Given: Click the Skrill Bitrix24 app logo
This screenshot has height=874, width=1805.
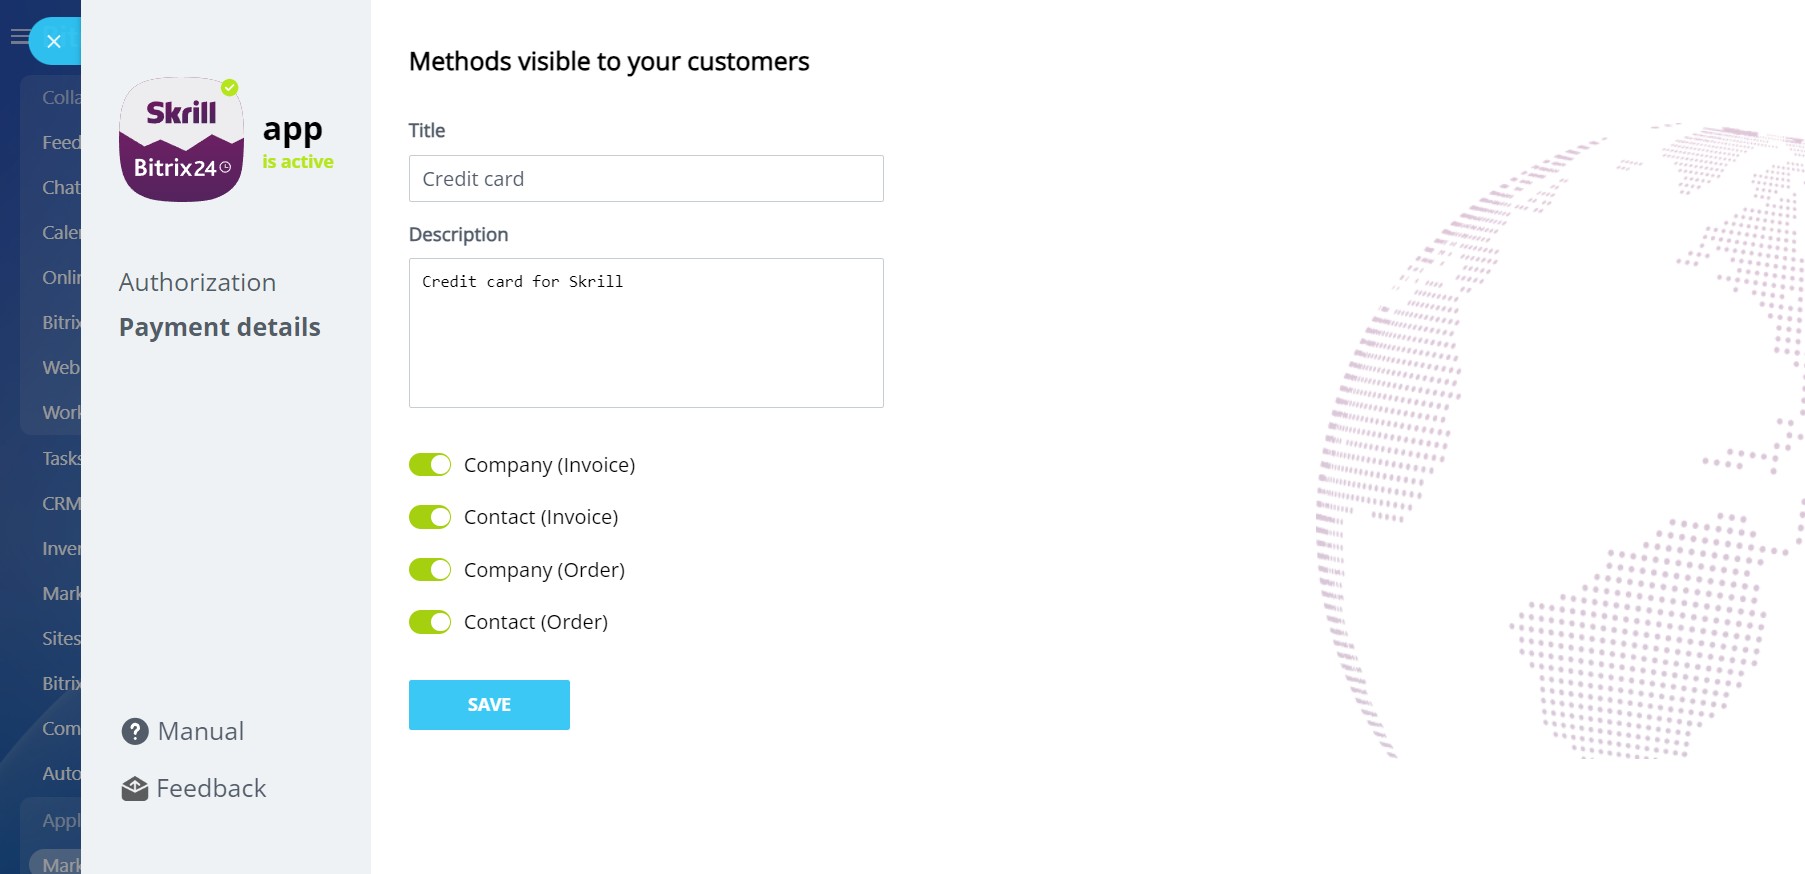Looking at the screenshot, I should [x=181, y=140].
